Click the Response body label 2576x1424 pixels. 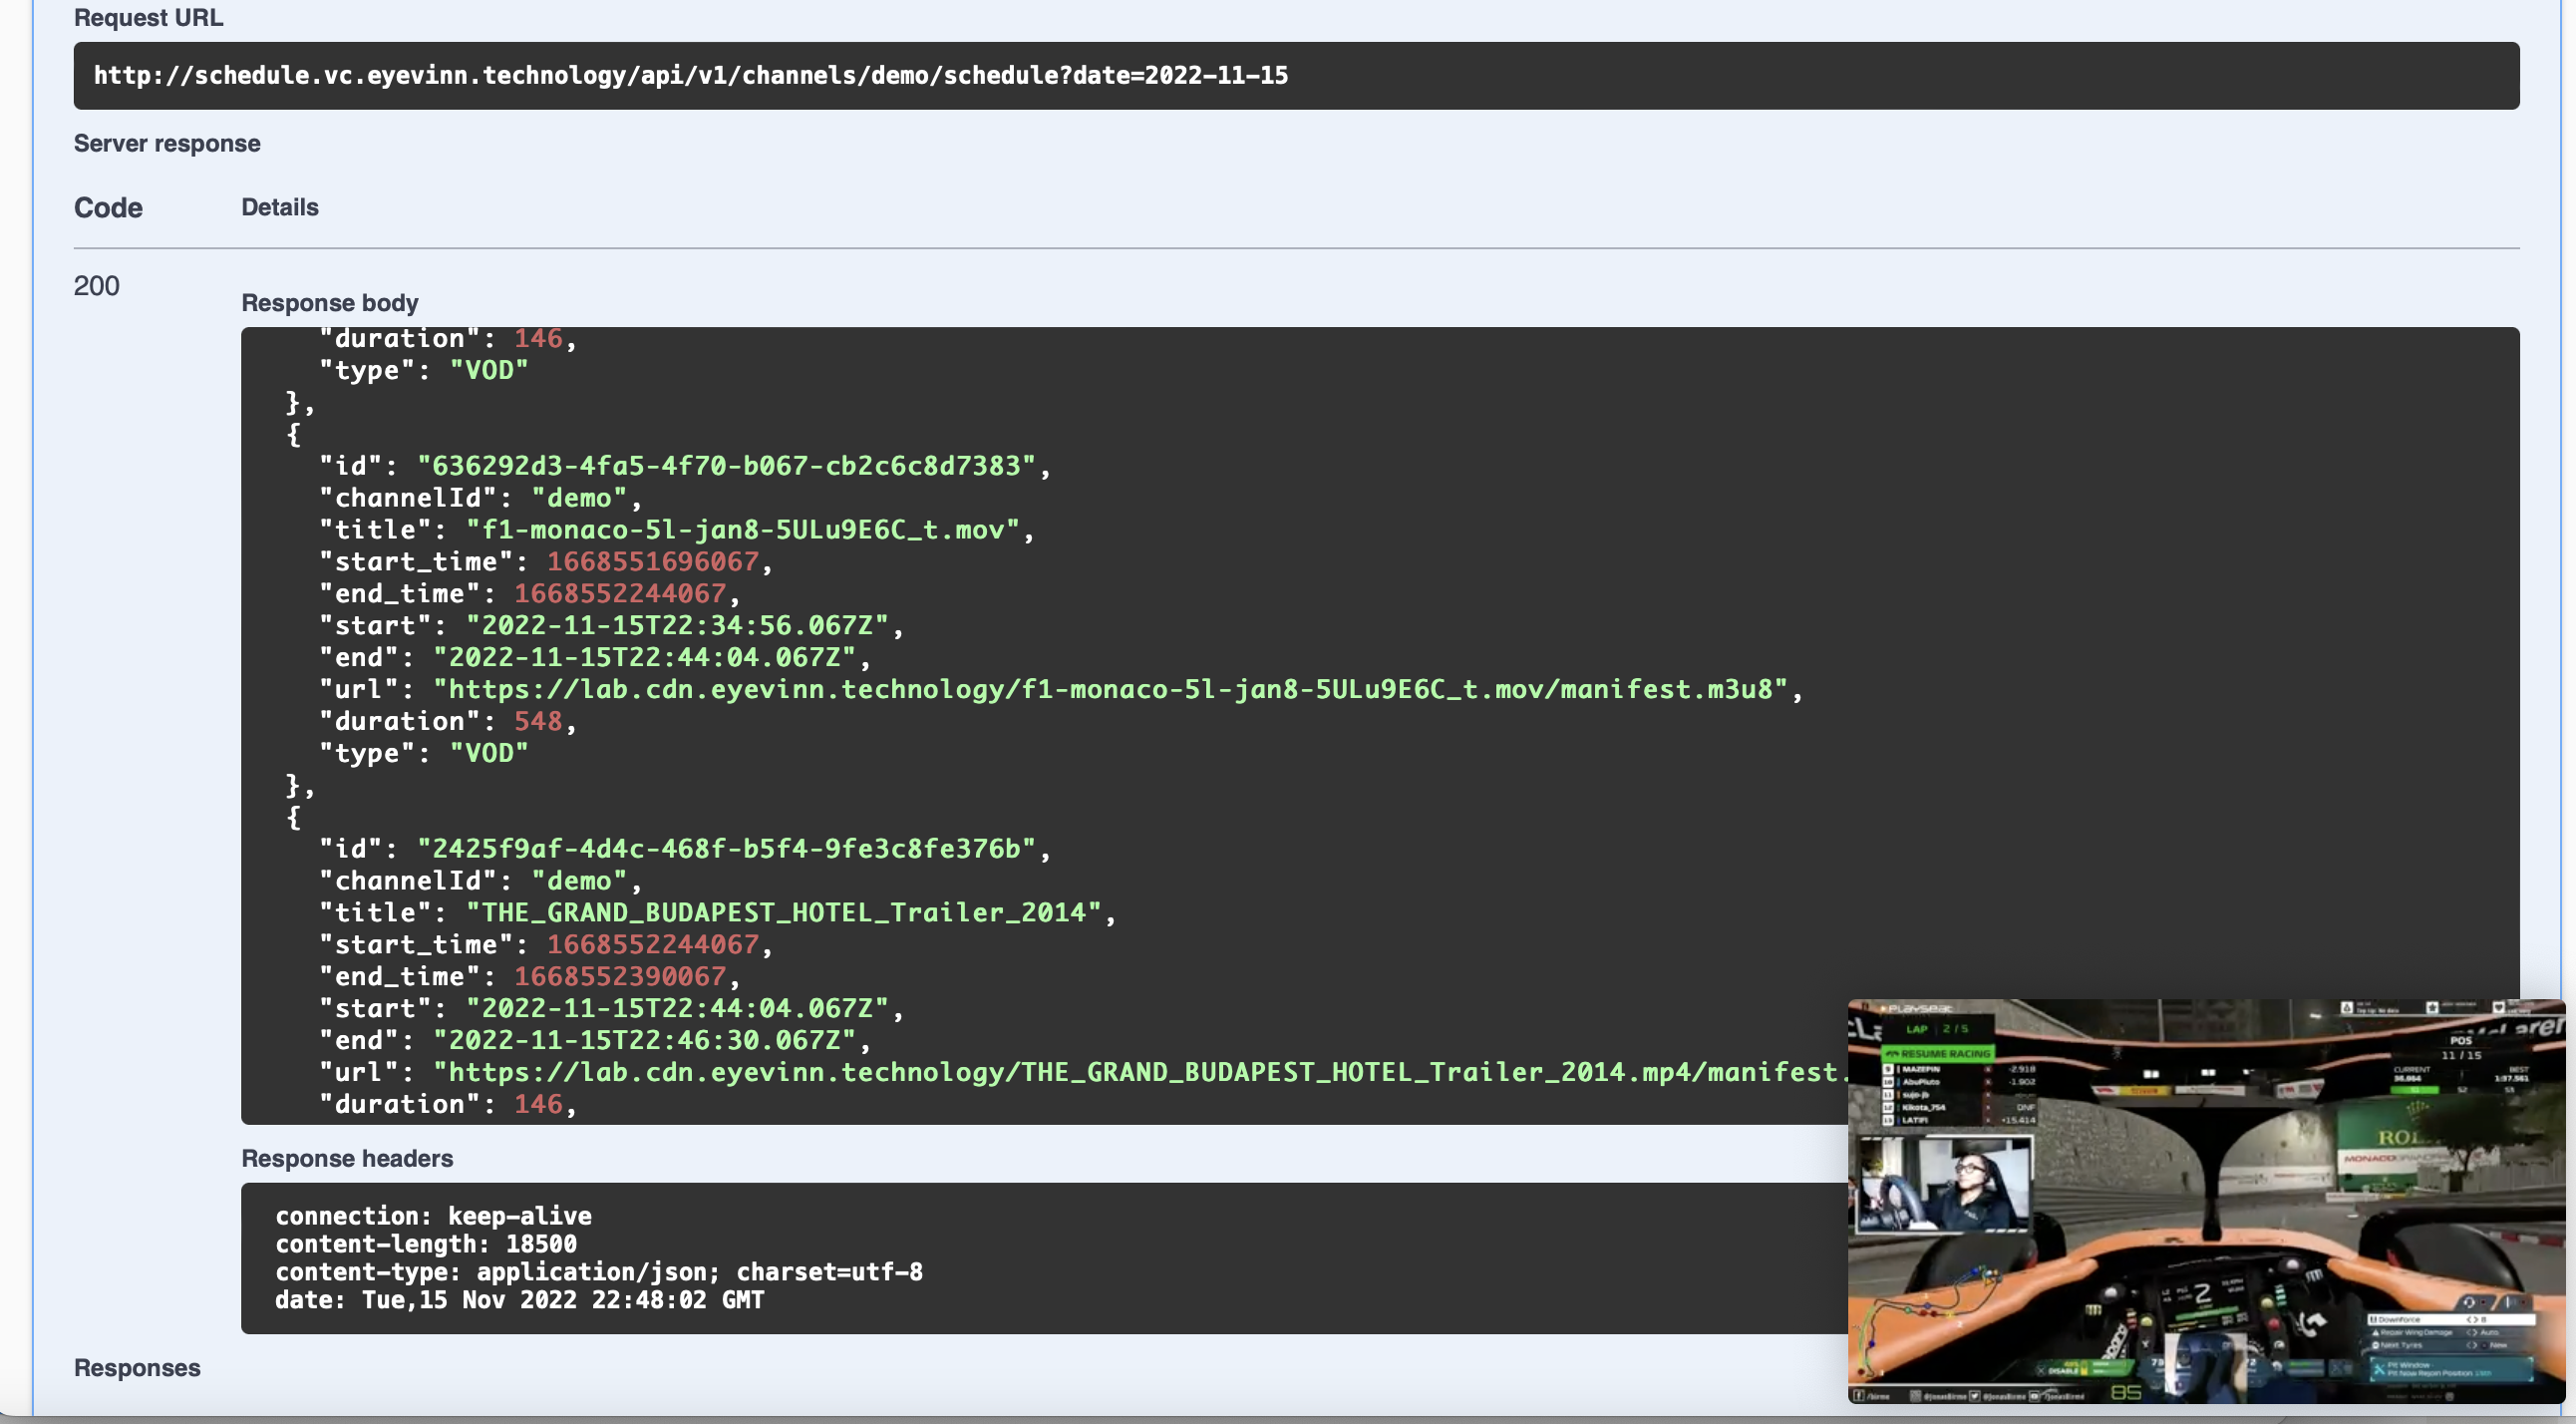(x=330, y=303)
